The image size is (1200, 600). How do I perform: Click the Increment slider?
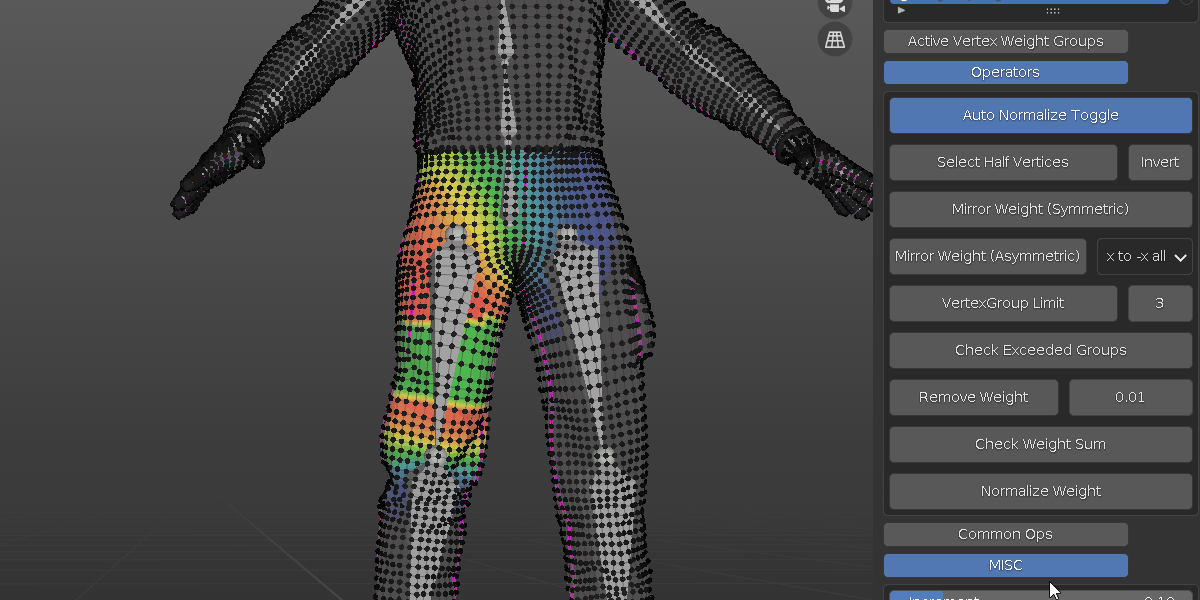1041,596
